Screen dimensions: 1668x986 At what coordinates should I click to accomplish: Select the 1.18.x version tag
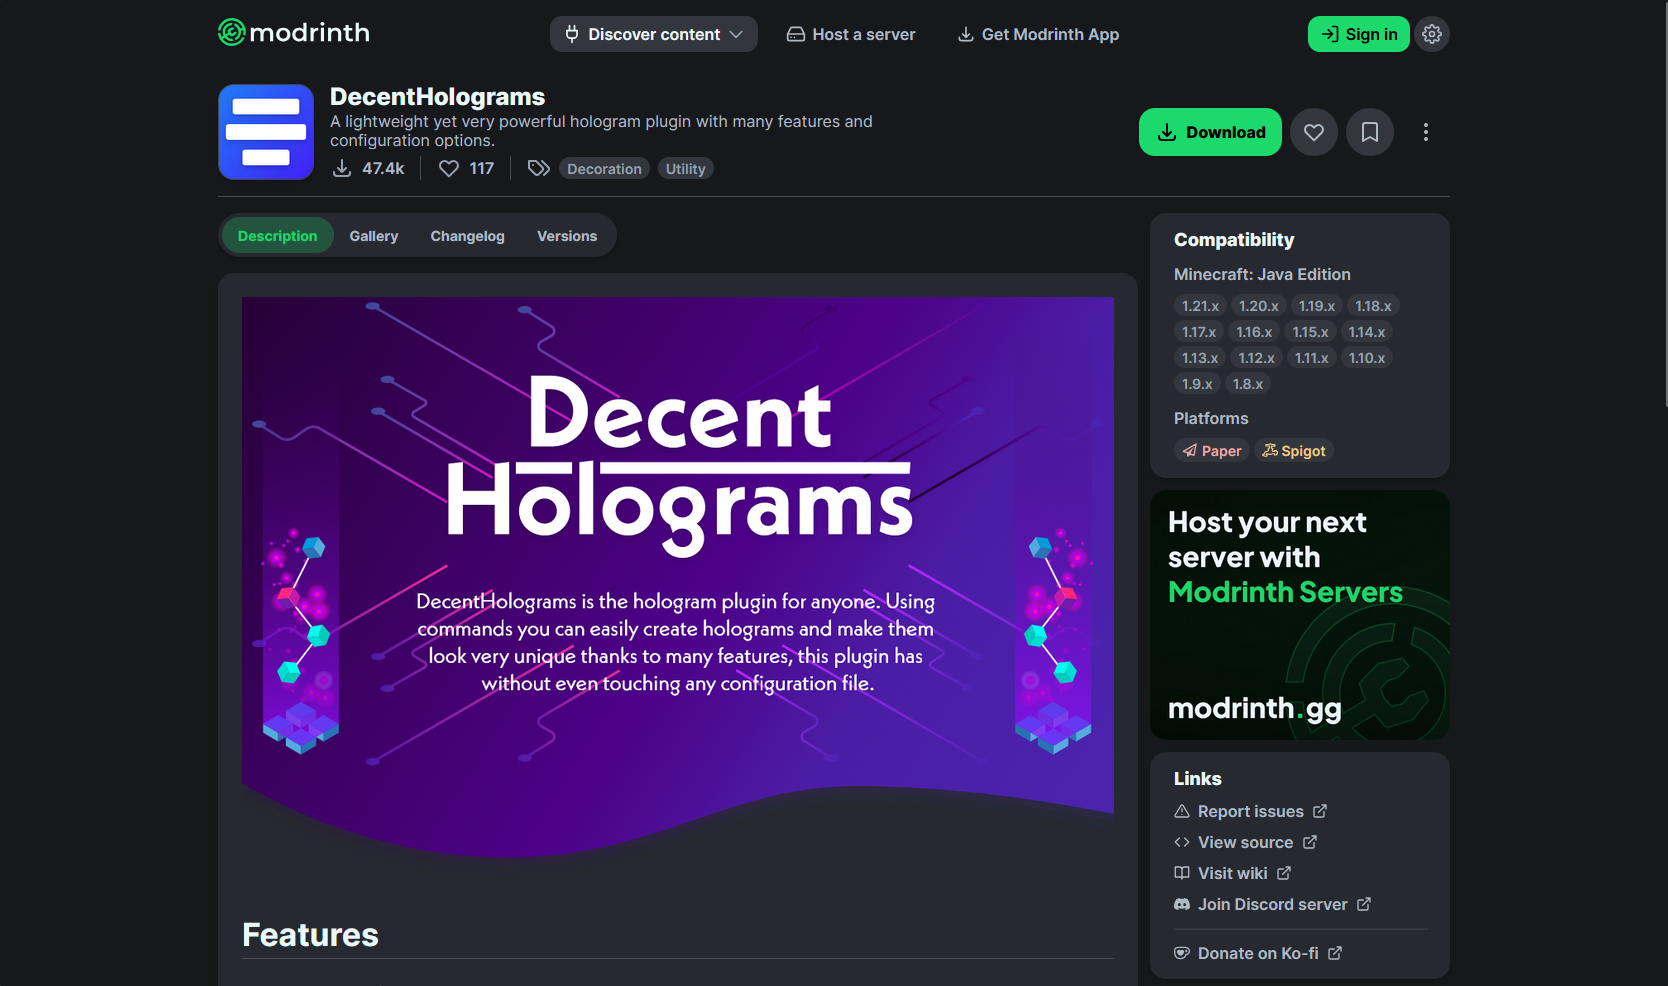1373,306
